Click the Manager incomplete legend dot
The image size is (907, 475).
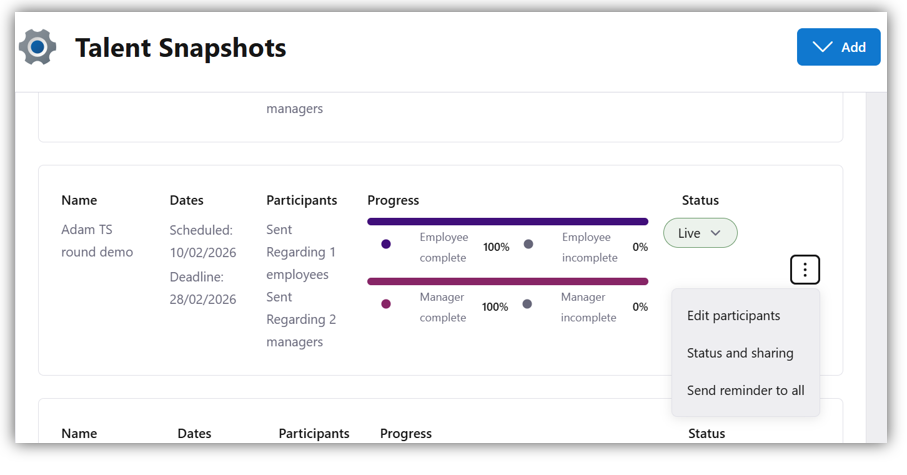click(x=528, y=304)
